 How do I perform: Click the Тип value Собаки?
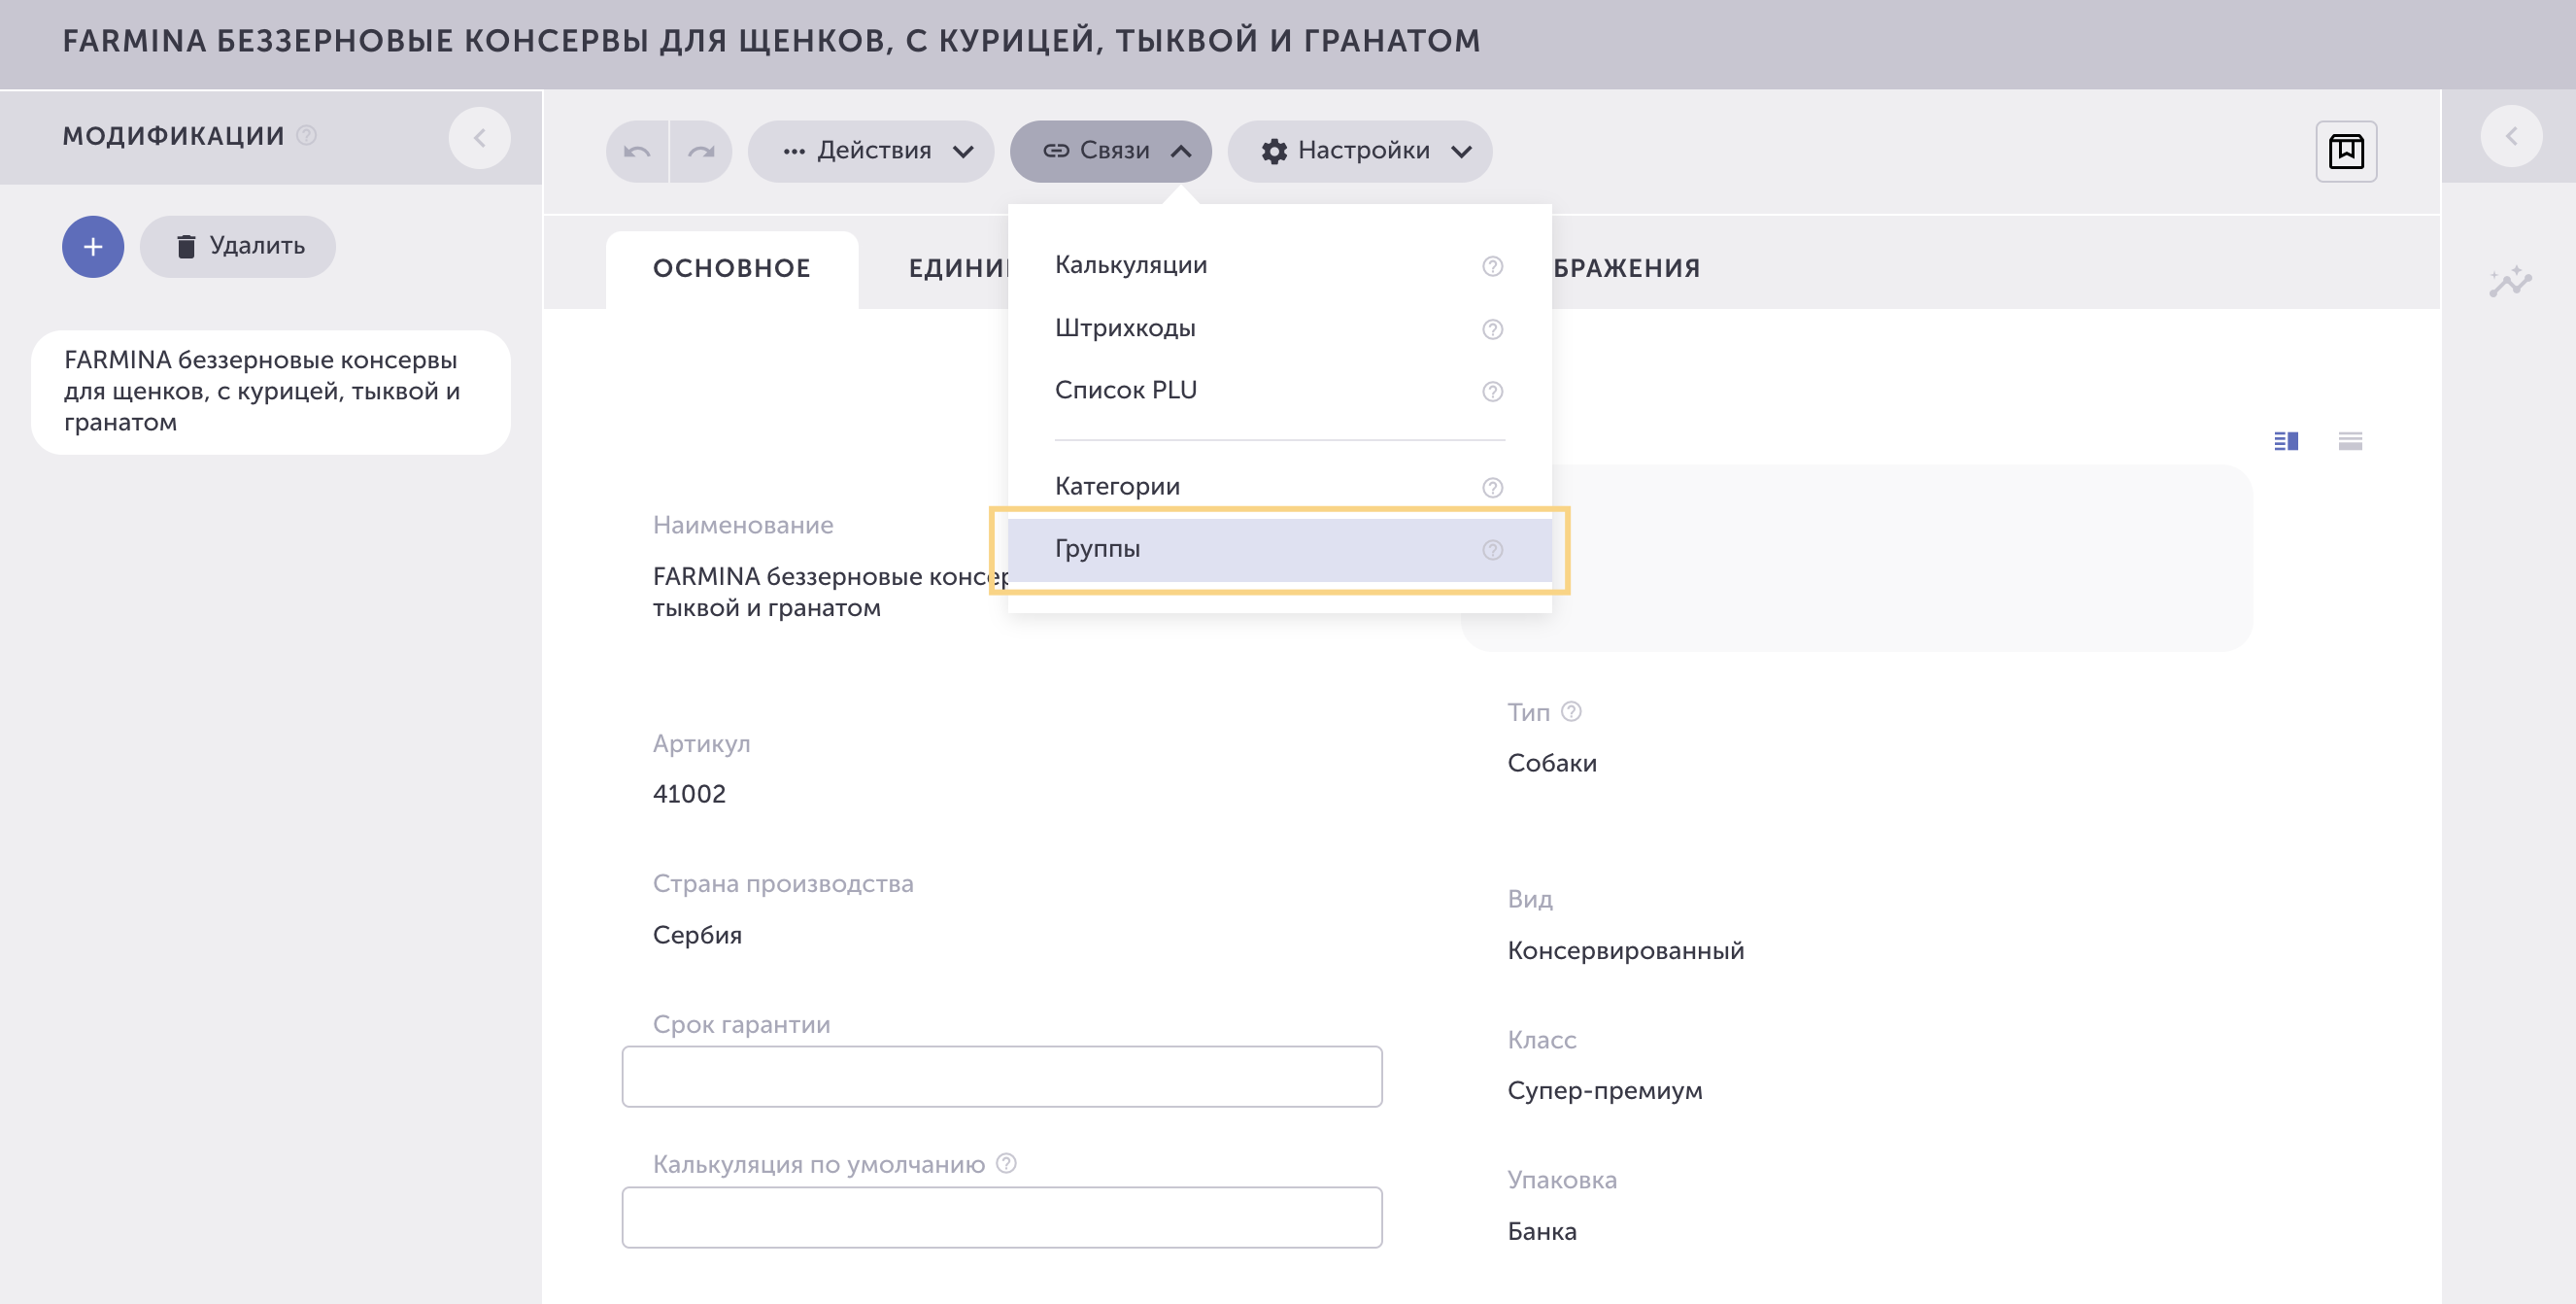coord(1552,763)
